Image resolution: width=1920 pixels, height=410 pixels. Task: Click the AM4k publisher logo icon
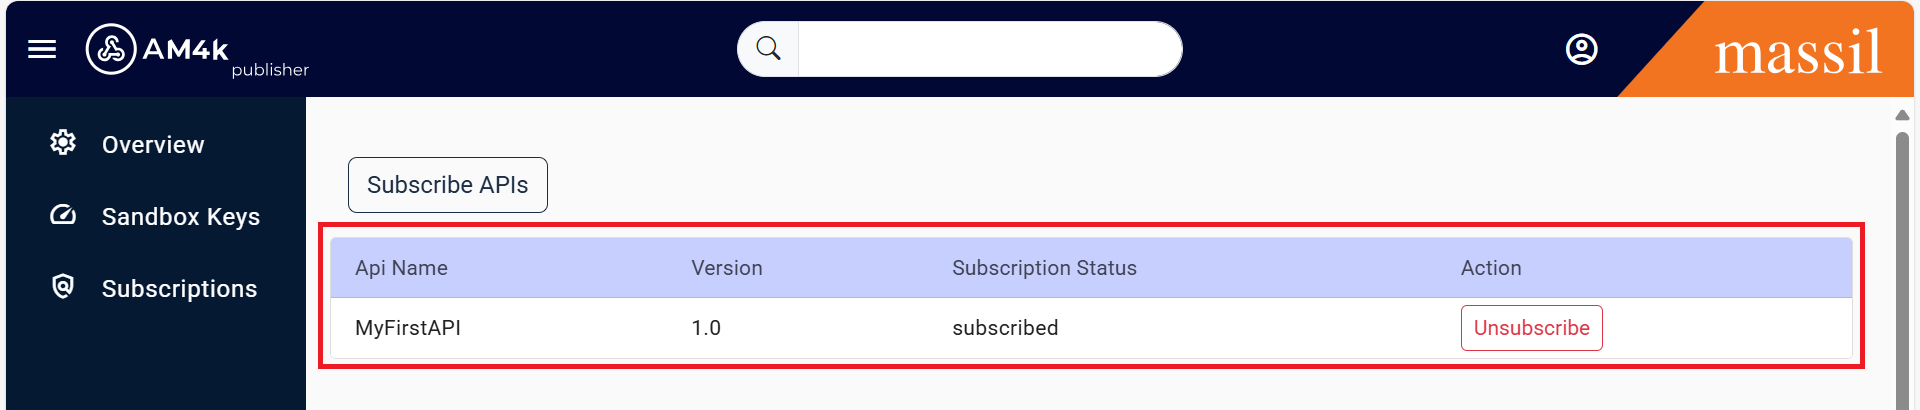(110, 49)
